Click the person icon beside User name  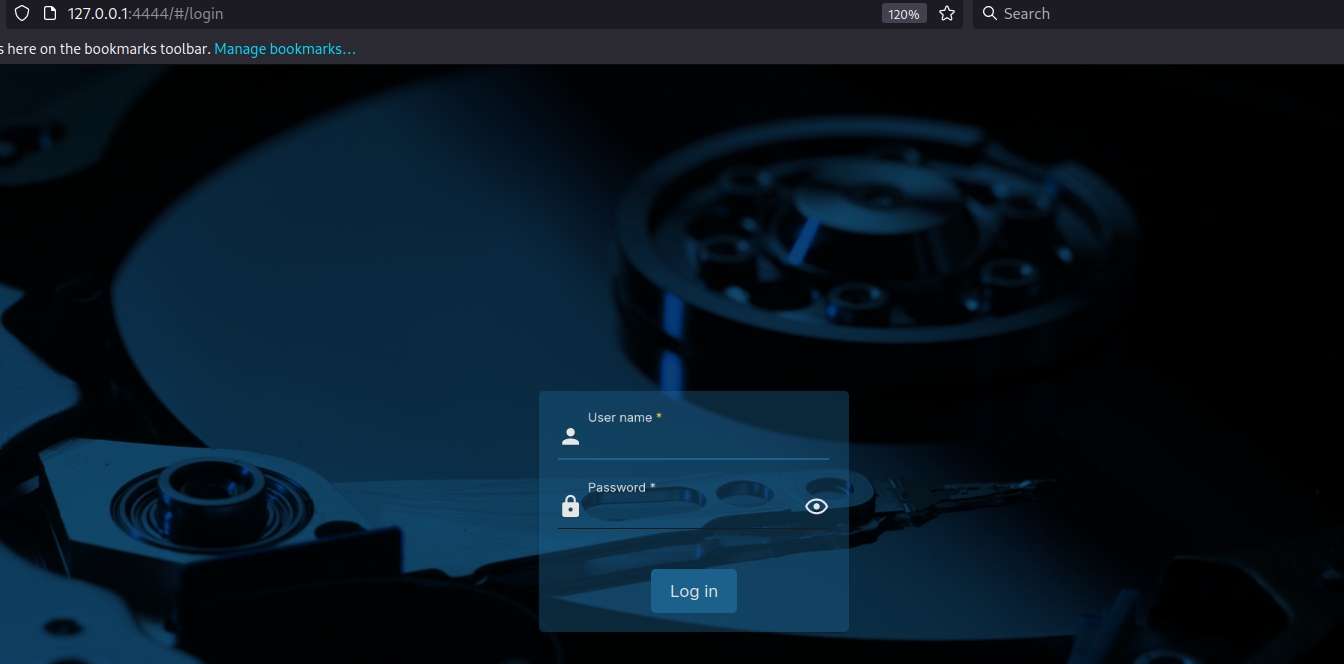[x=570, y=436]
